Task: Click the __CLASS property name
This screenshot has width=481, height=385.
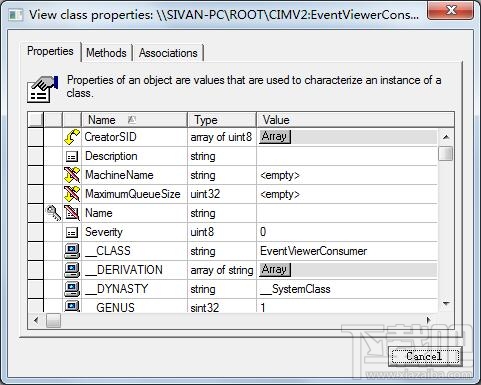Action: pos(108,251)
